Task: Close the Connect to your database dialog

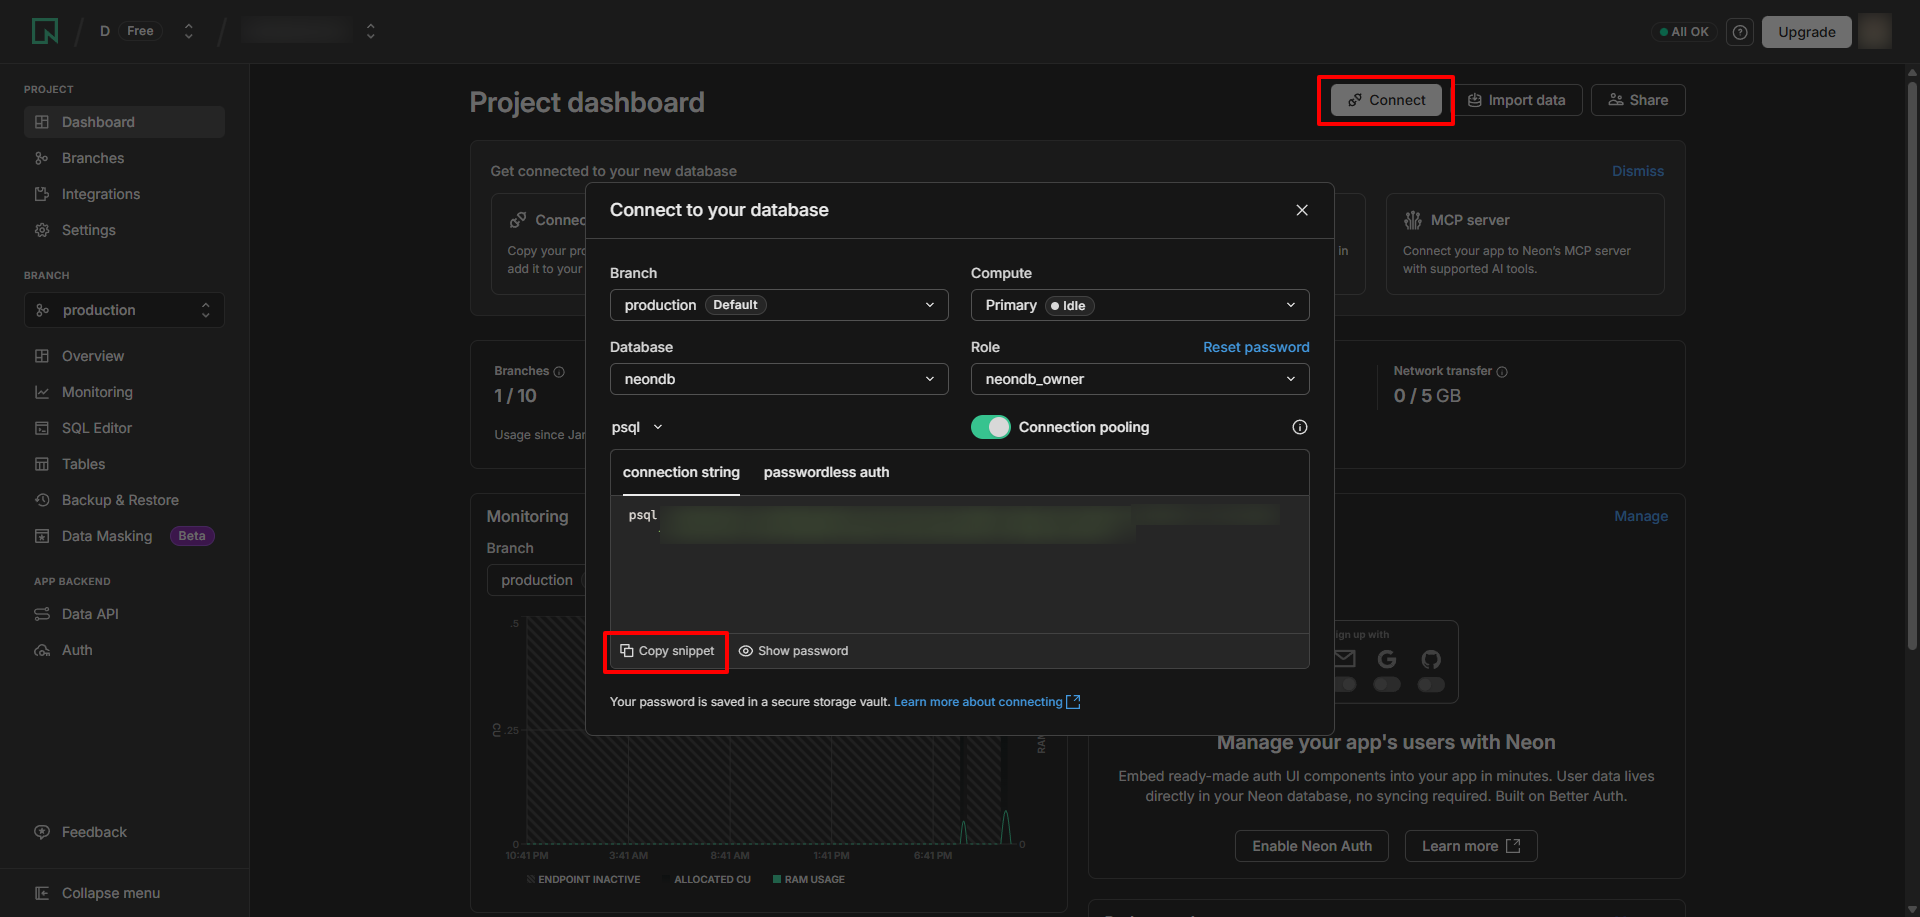Action: pyautogui.click(x=1301, y=210)
